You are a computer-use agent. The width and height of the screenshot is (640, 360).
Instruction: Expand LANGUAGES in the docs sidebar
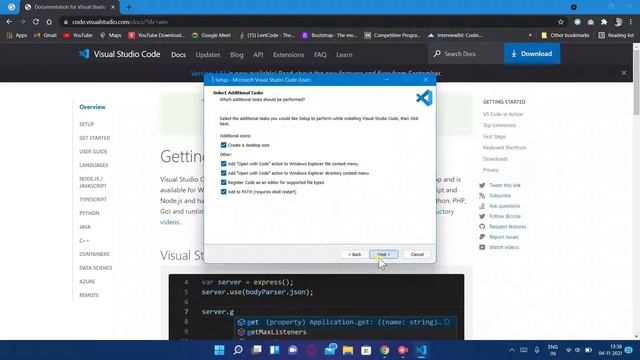point(93,165)
